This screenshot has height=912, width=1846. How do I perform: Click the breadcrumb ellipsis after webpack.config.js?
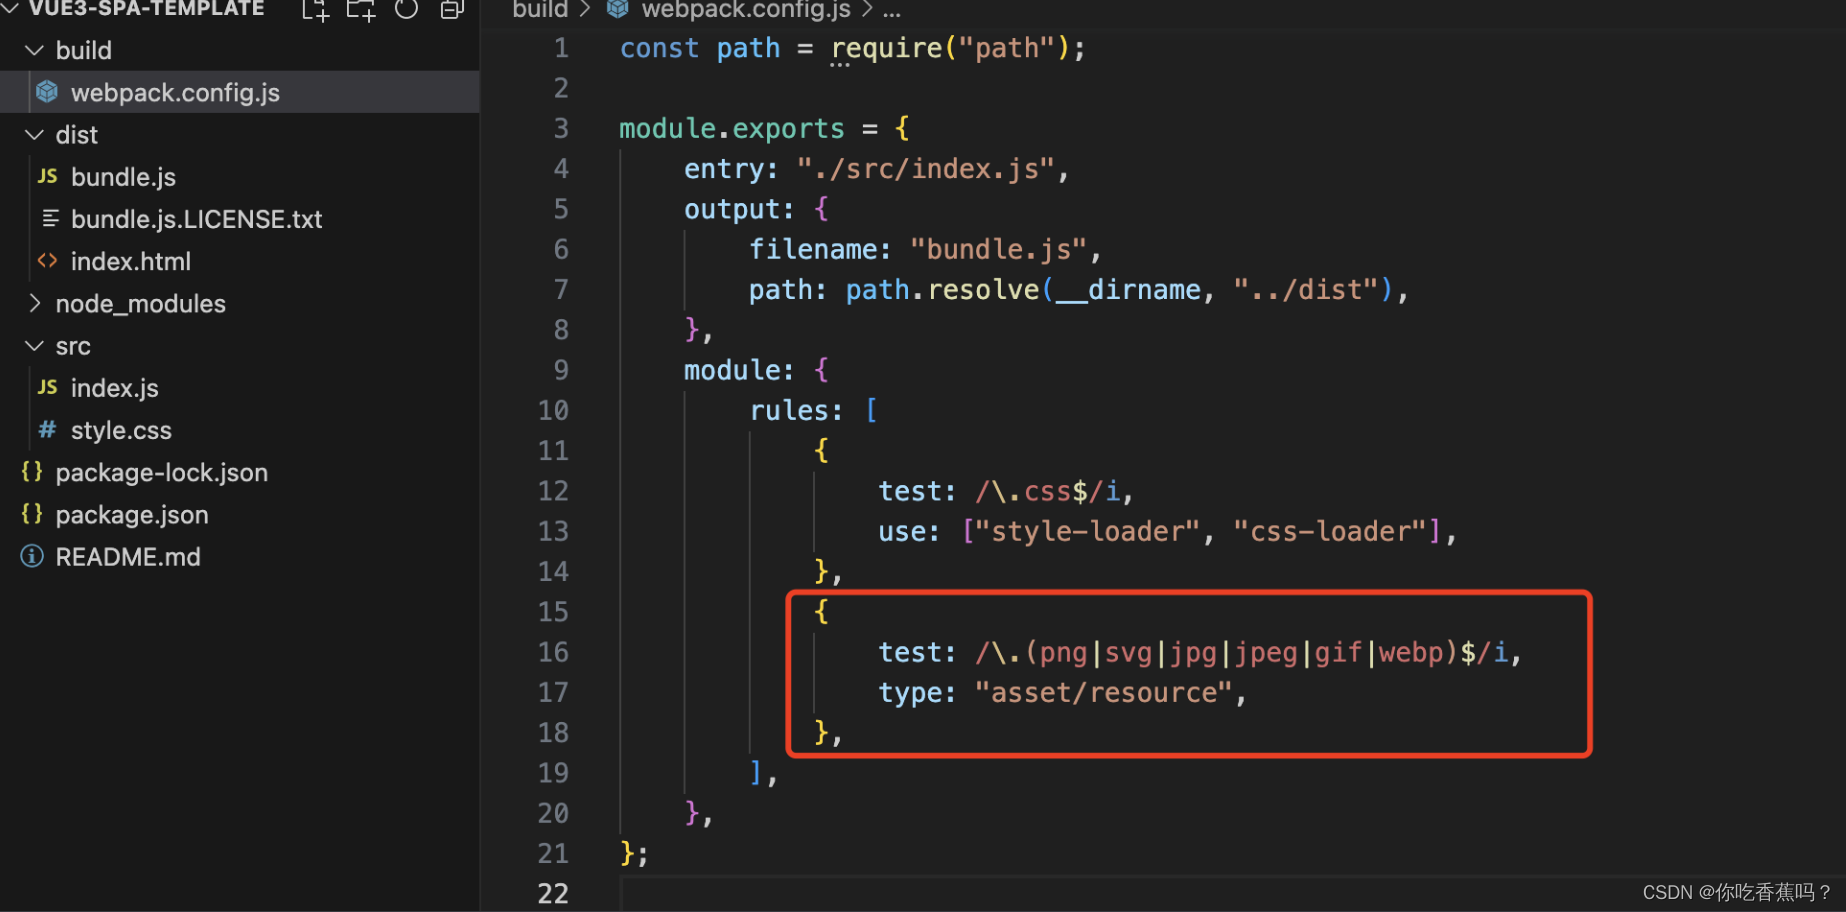[891, 12]
